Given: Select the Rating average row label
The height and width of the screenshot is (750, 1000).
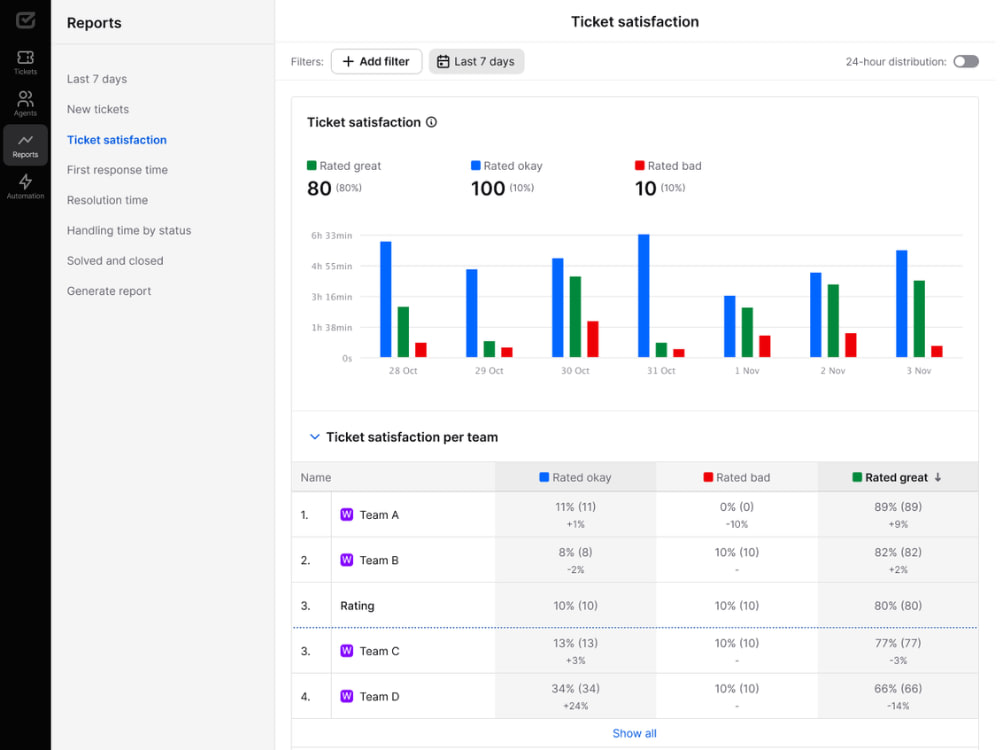Looking at the screenshot, I should point(357,605).
